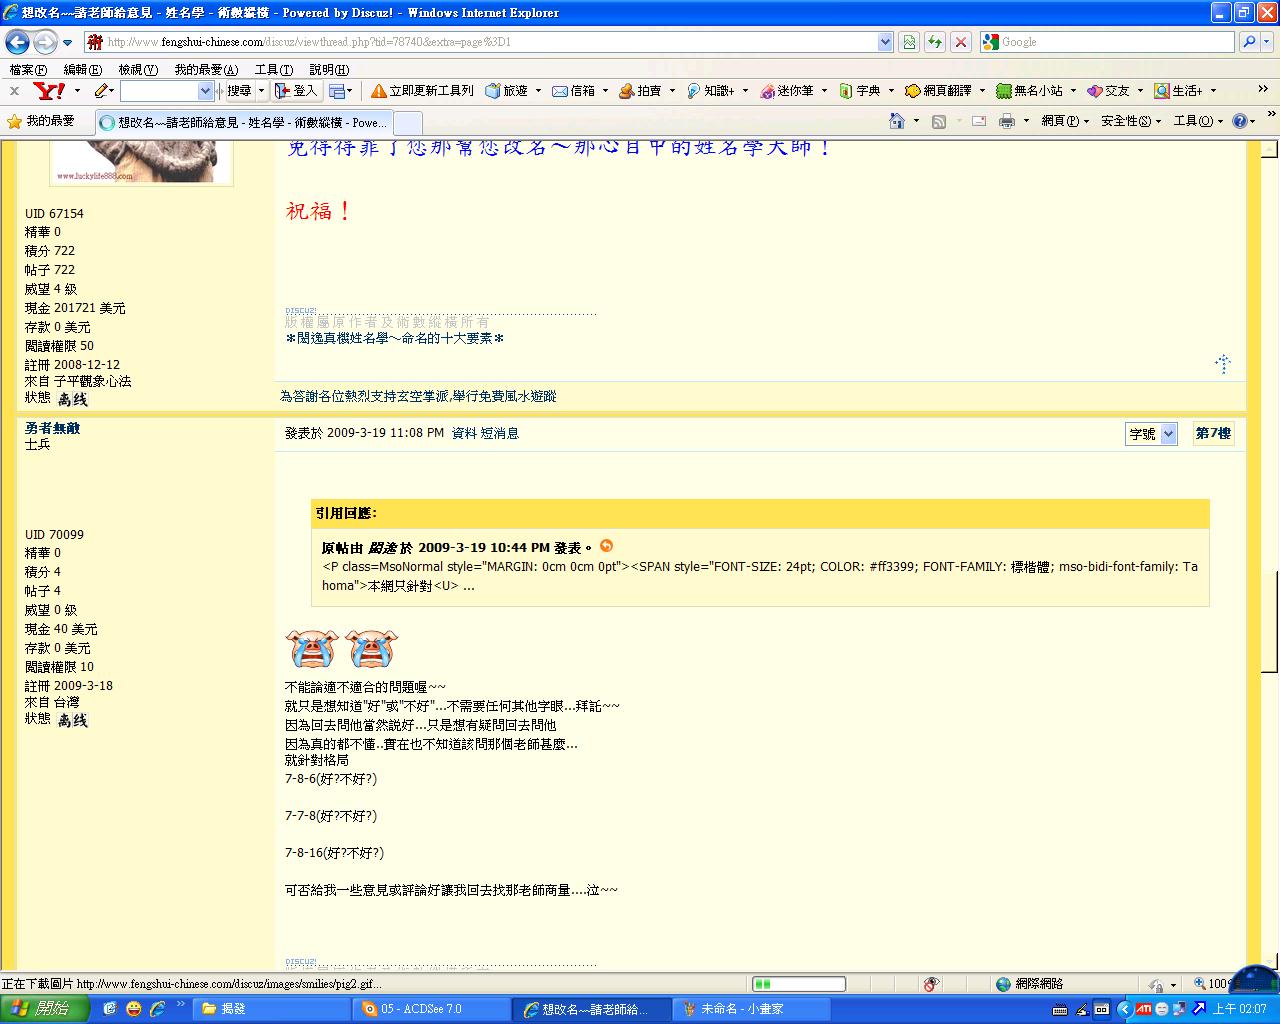Open the 檢視 menu
Screen dimensions: 1280x1024
coord(137,70)
